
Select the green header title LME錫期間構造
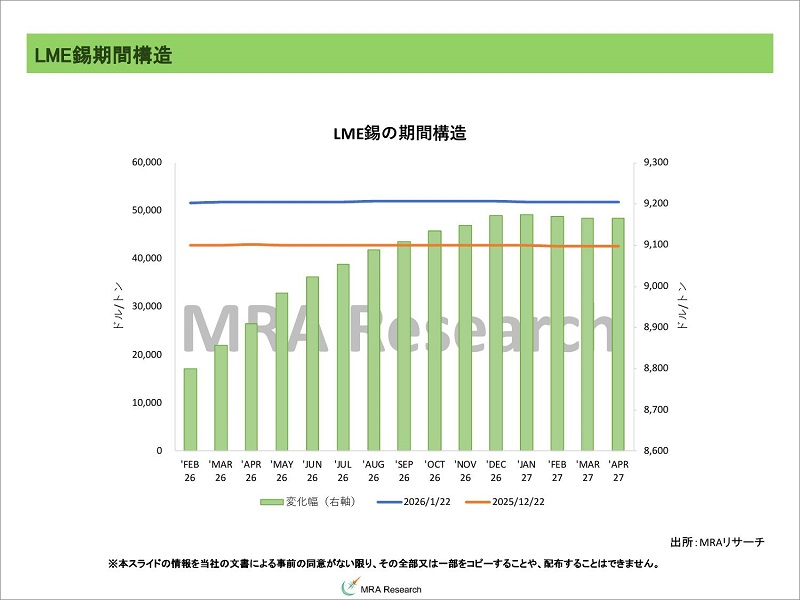click(99, 55)
